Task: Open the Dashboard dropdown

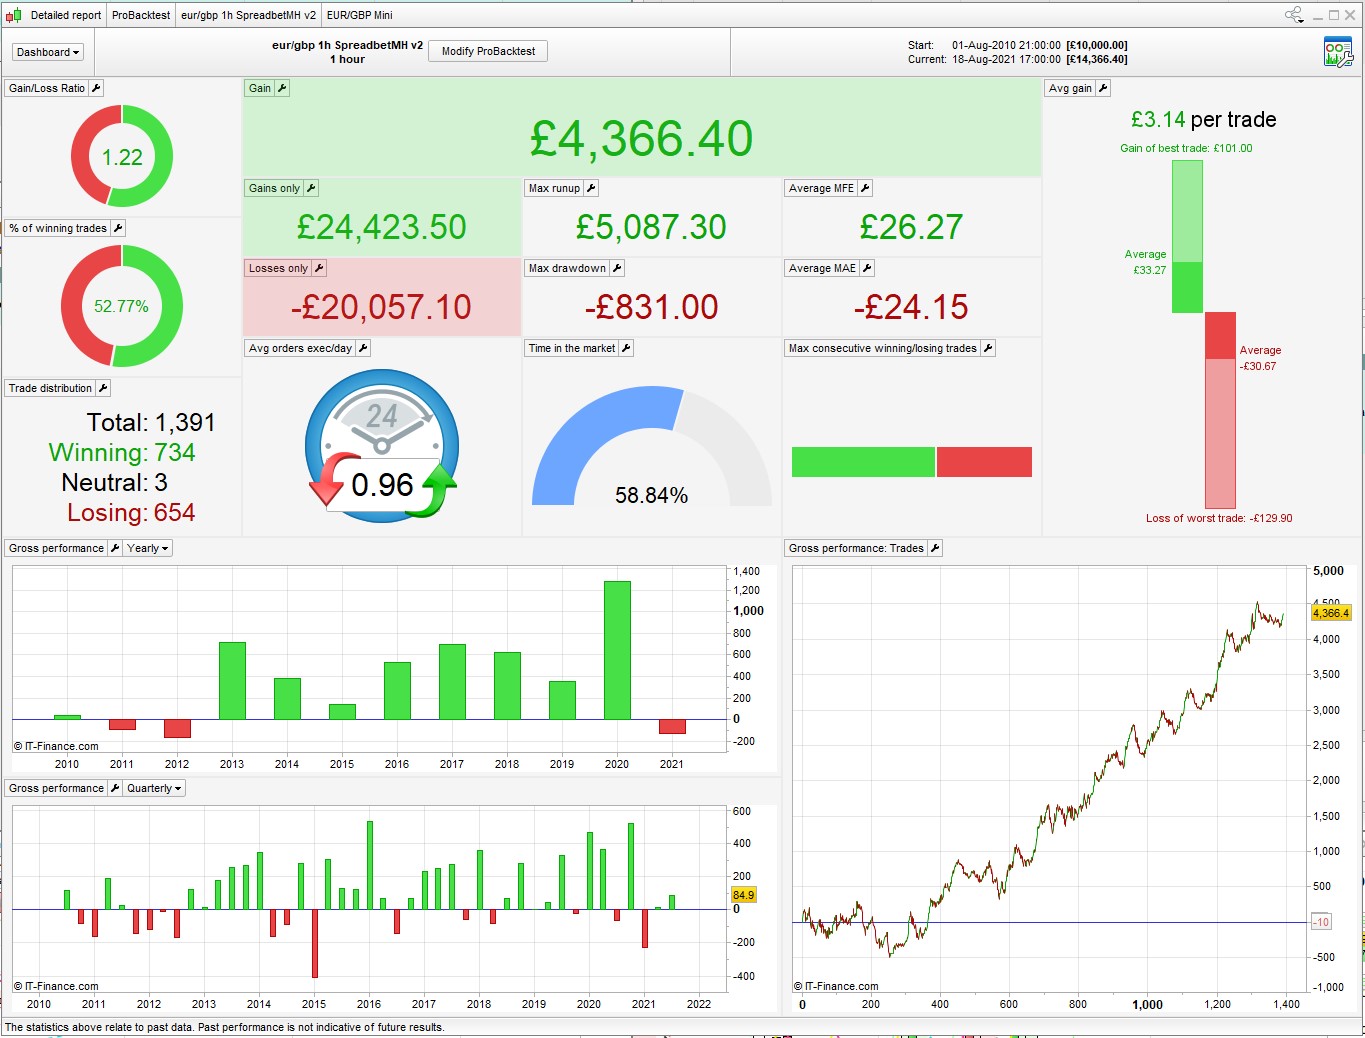Action: (x=47, y=52)
